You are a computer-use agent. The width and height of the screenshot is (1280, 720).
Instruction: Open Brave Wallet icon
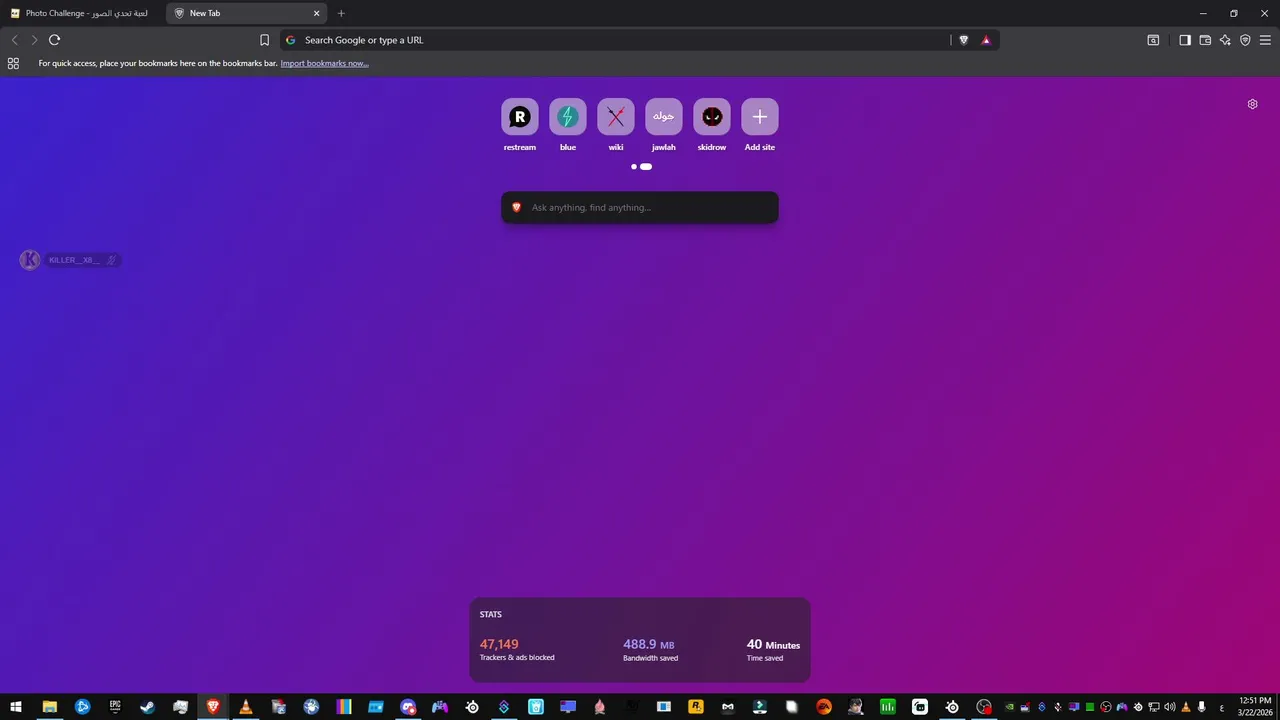[x=1205, y=40]
